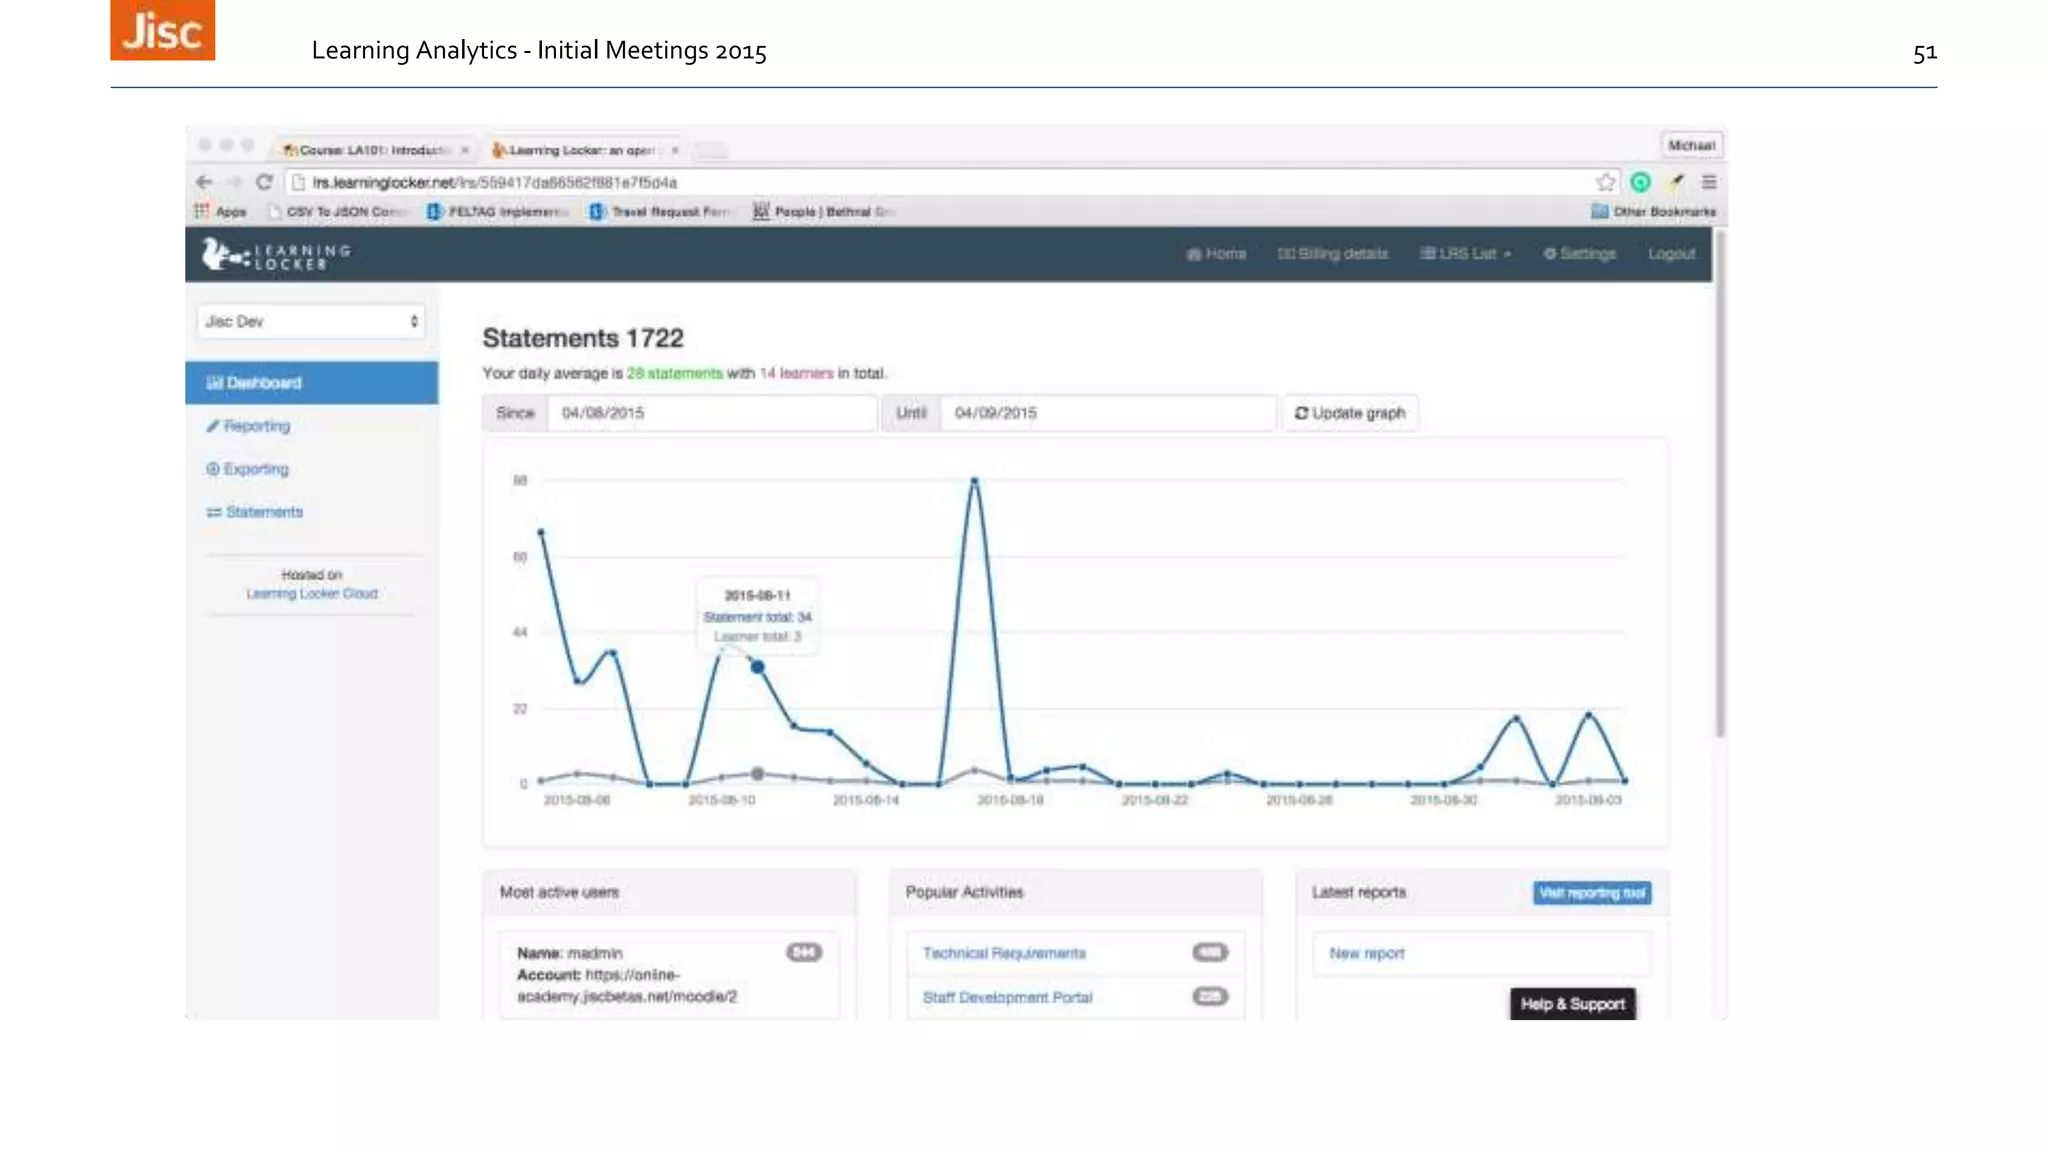Click the new tab button
The image size is (2048, 1152).
tap(711, 151)
